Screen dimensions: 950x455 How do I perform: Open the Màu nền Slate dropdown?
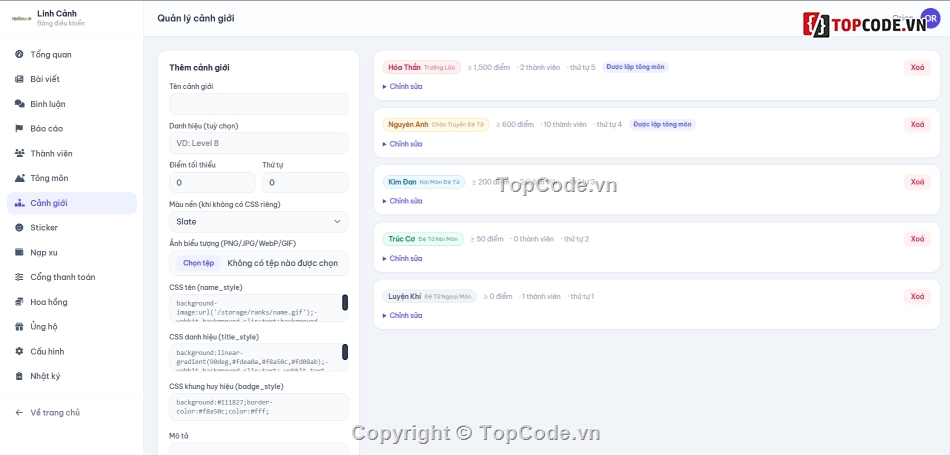(259, 222)
